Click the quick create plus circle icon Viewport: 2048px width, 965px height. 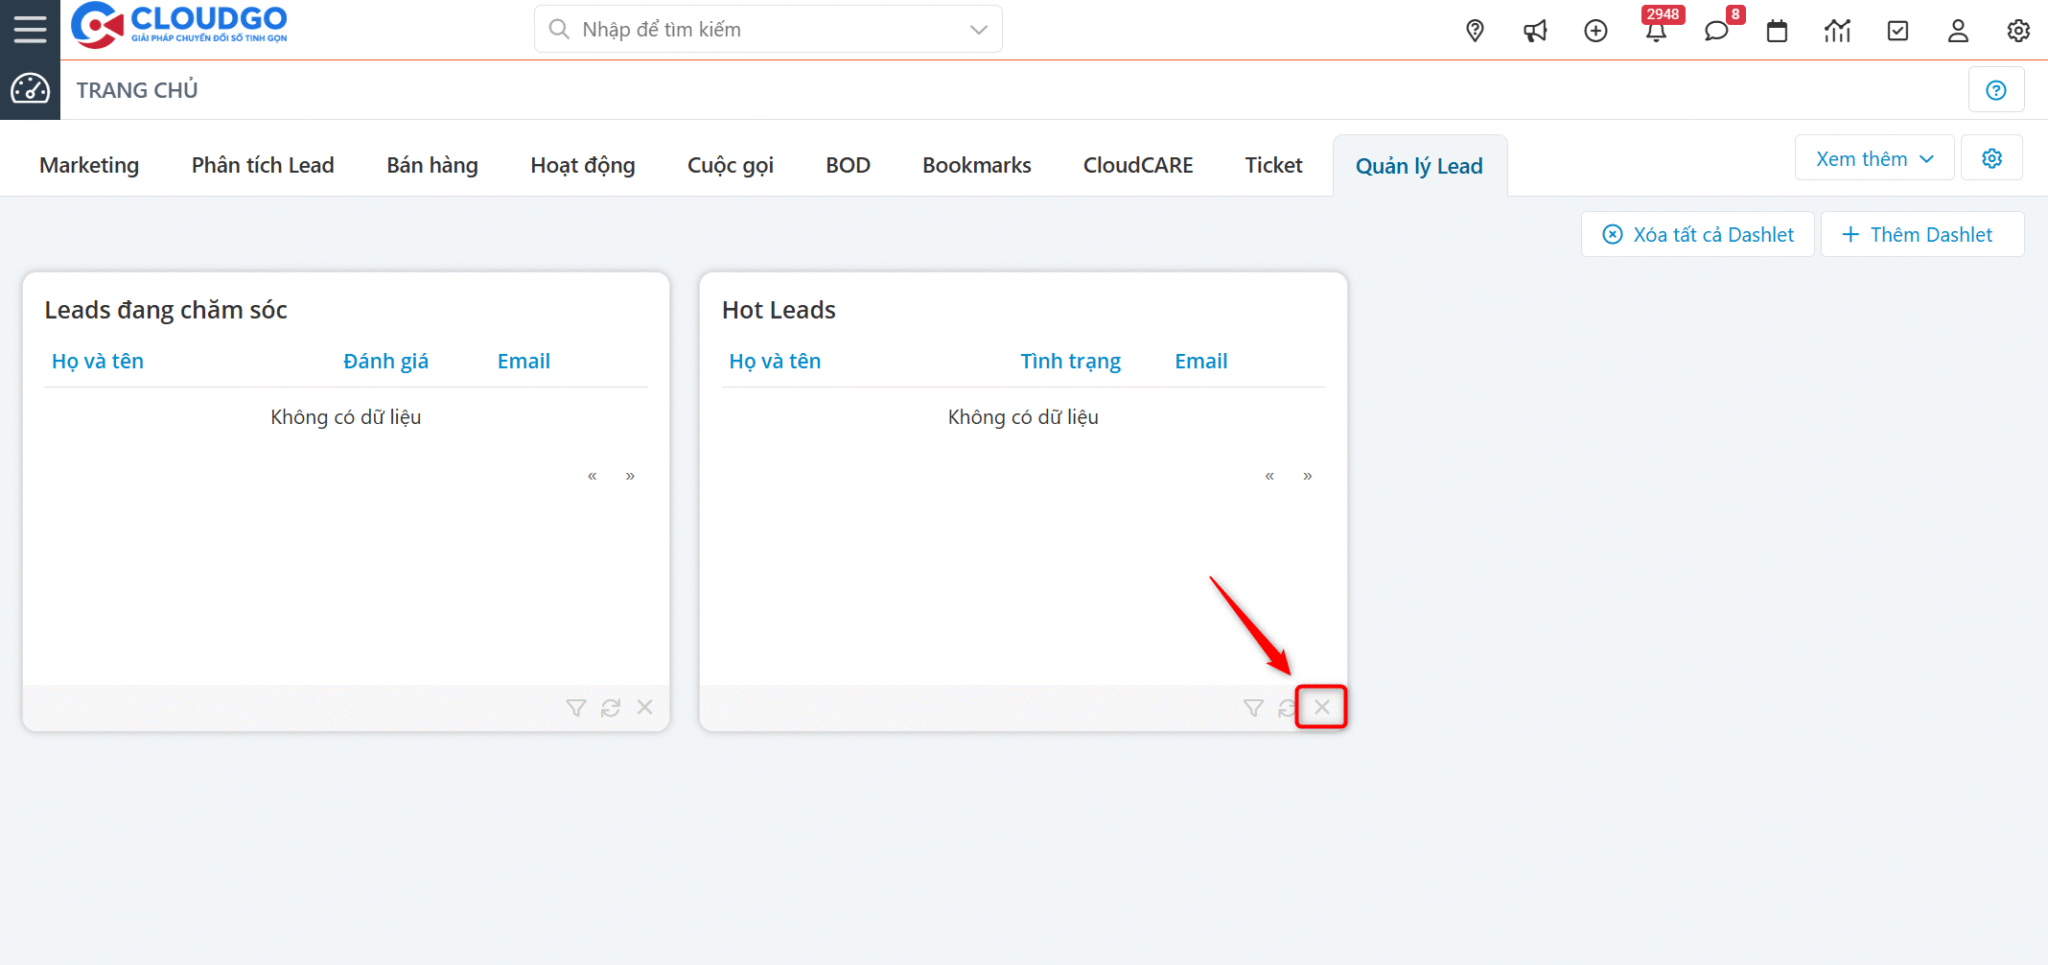(1596, 31)
